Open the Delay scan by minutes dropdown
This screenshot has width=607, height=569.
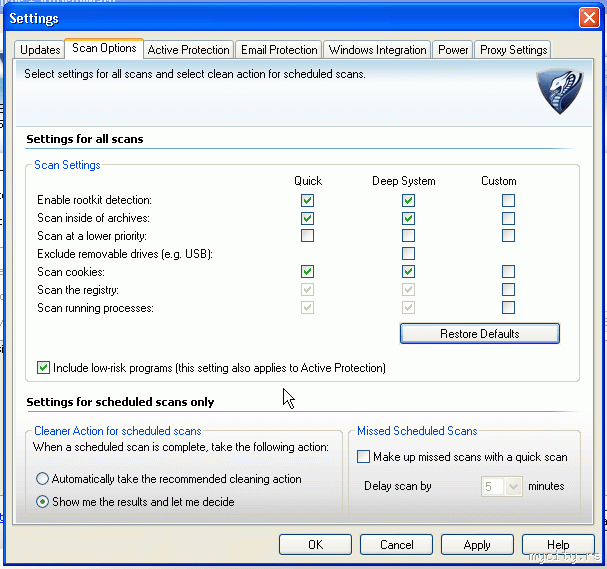514,487
